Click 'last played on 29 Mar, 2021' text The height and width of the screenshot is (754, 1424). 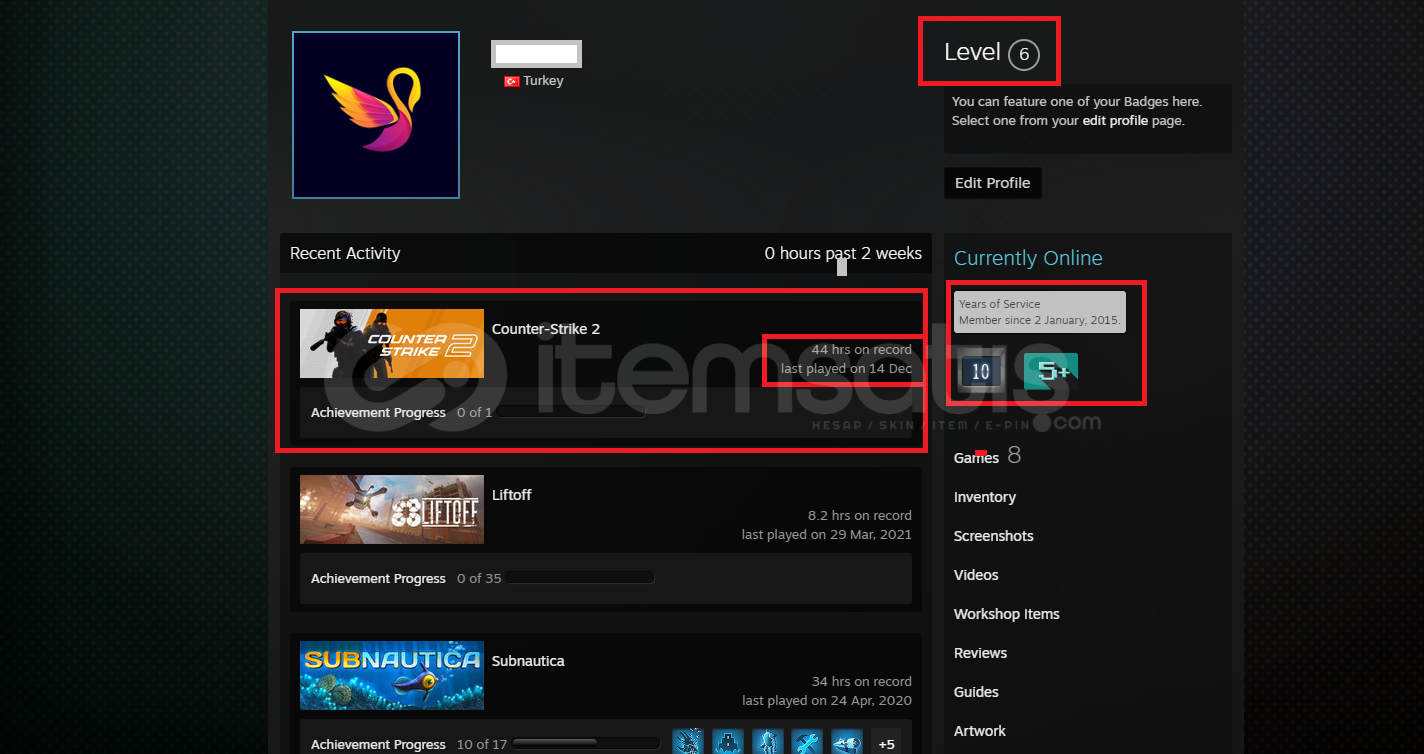point(827,535)
